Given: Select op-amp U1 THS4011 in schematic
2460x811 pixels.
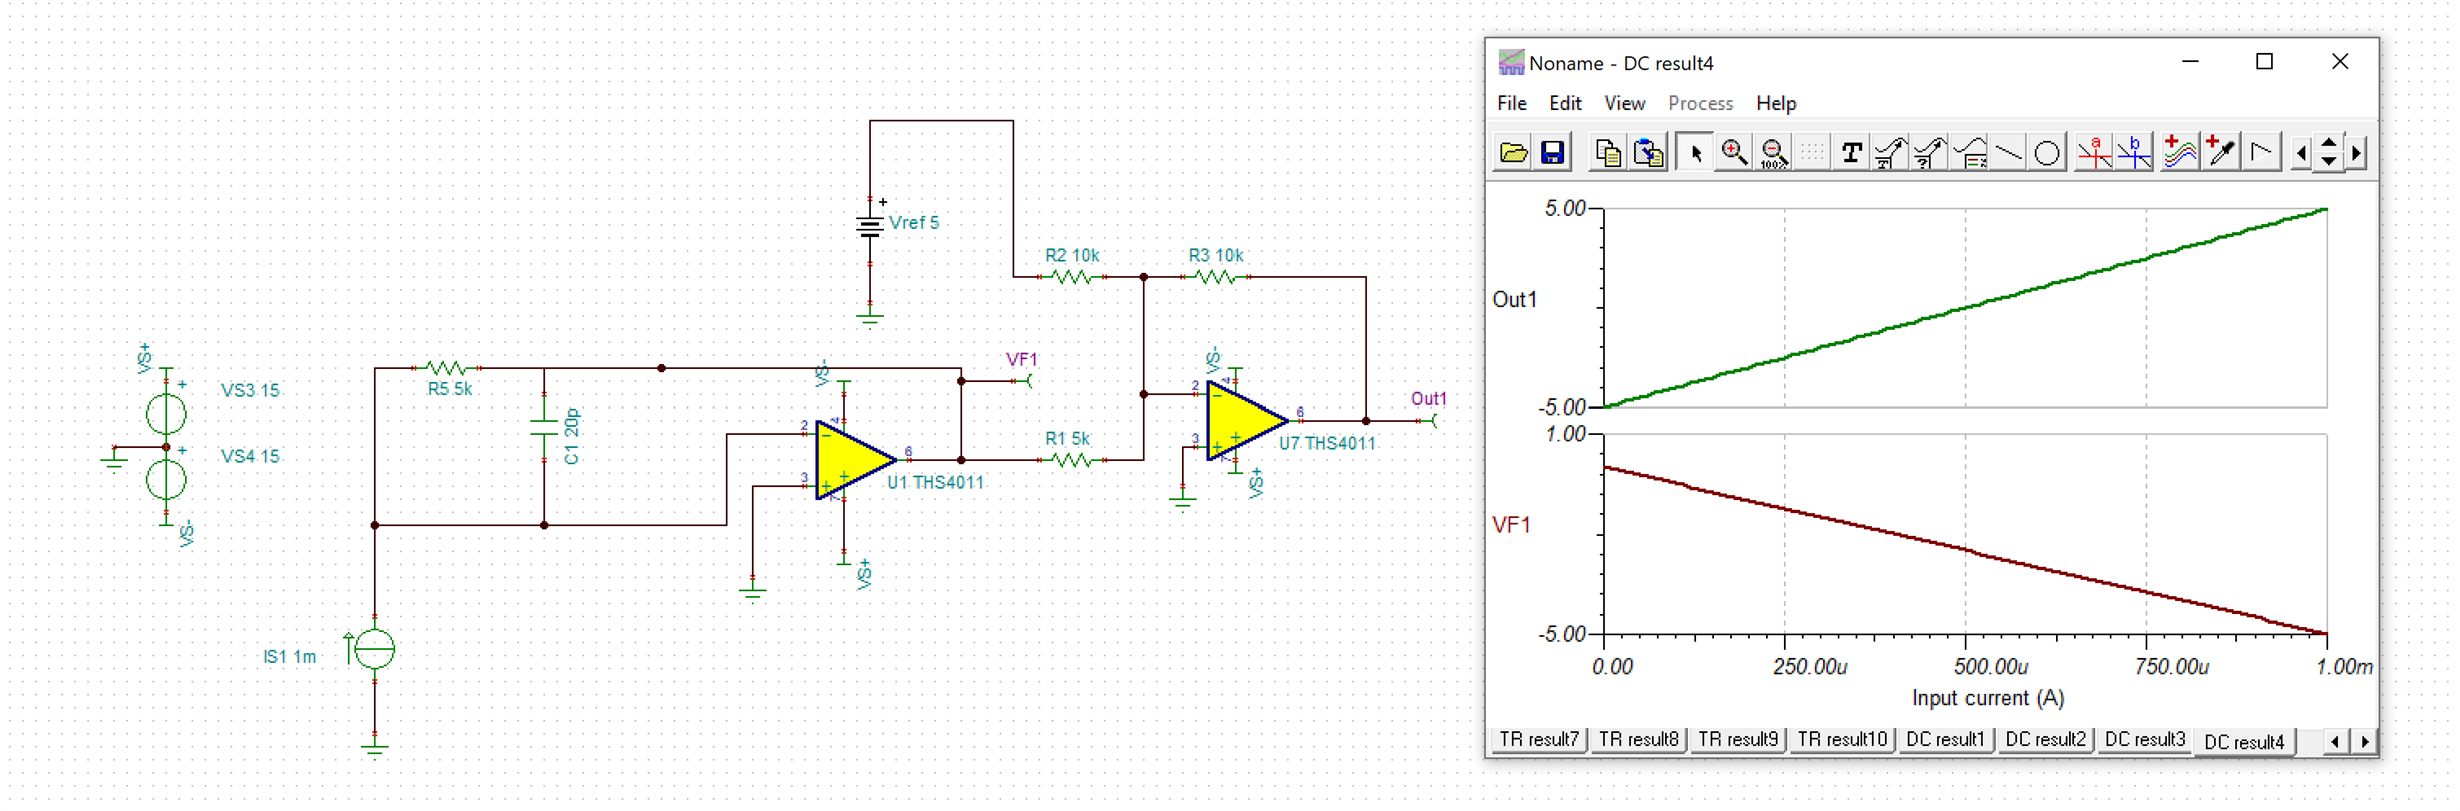Looking at the screenshot, I should [x=856, y=460].
